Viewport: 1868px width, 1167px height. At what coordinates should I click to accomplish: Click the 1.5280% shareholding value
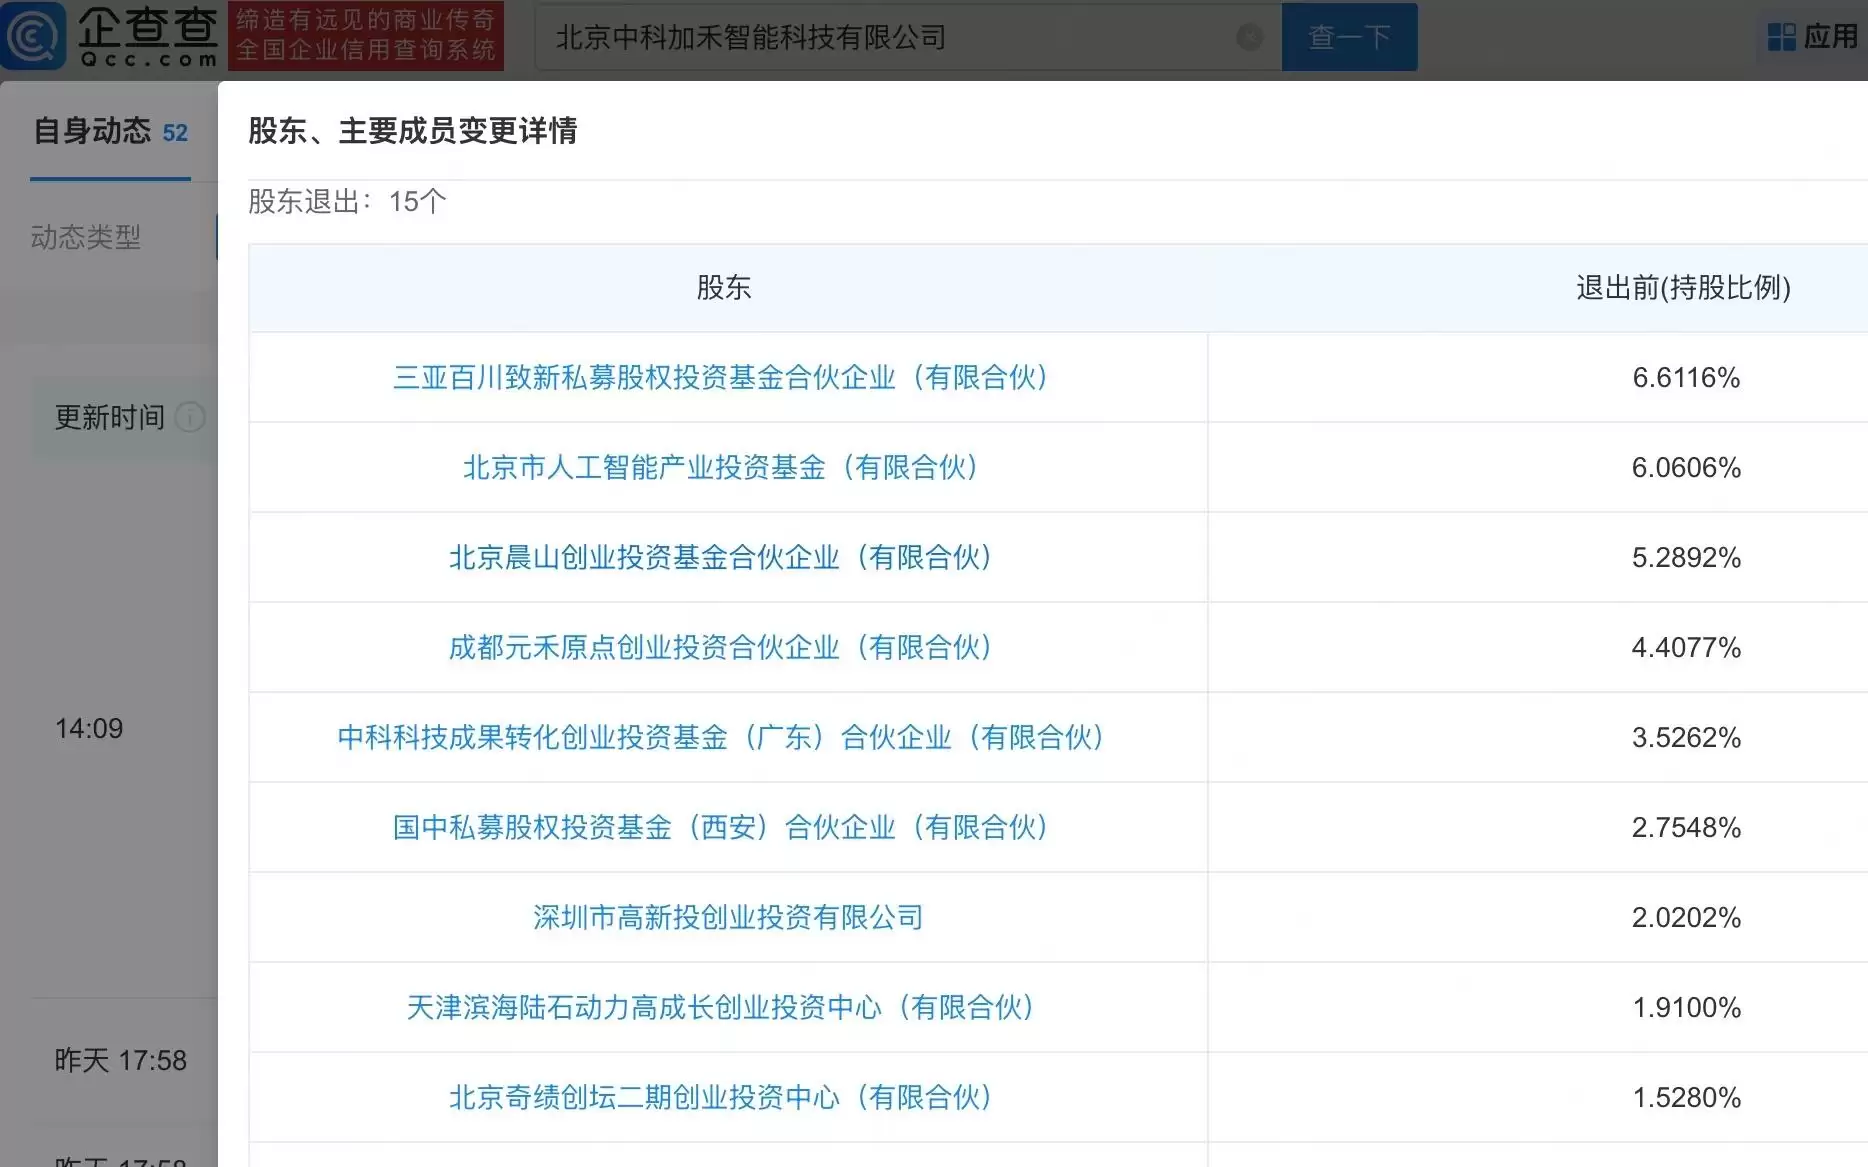(x=1686, y=1097)
